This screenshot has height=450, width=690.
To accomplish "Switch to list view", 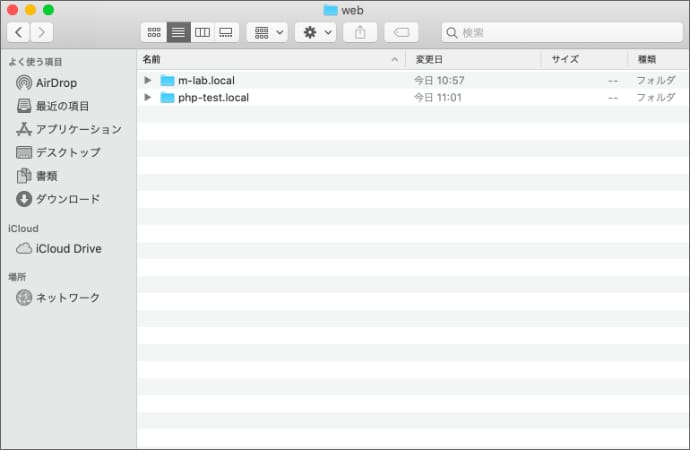I will click(178, 33).
